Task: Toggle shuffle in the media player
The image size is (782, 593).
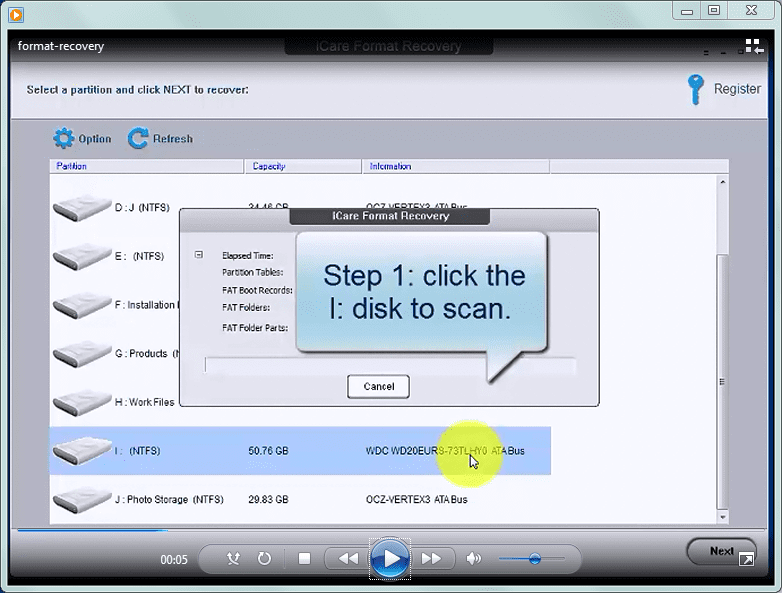Action: pos(233,559)
